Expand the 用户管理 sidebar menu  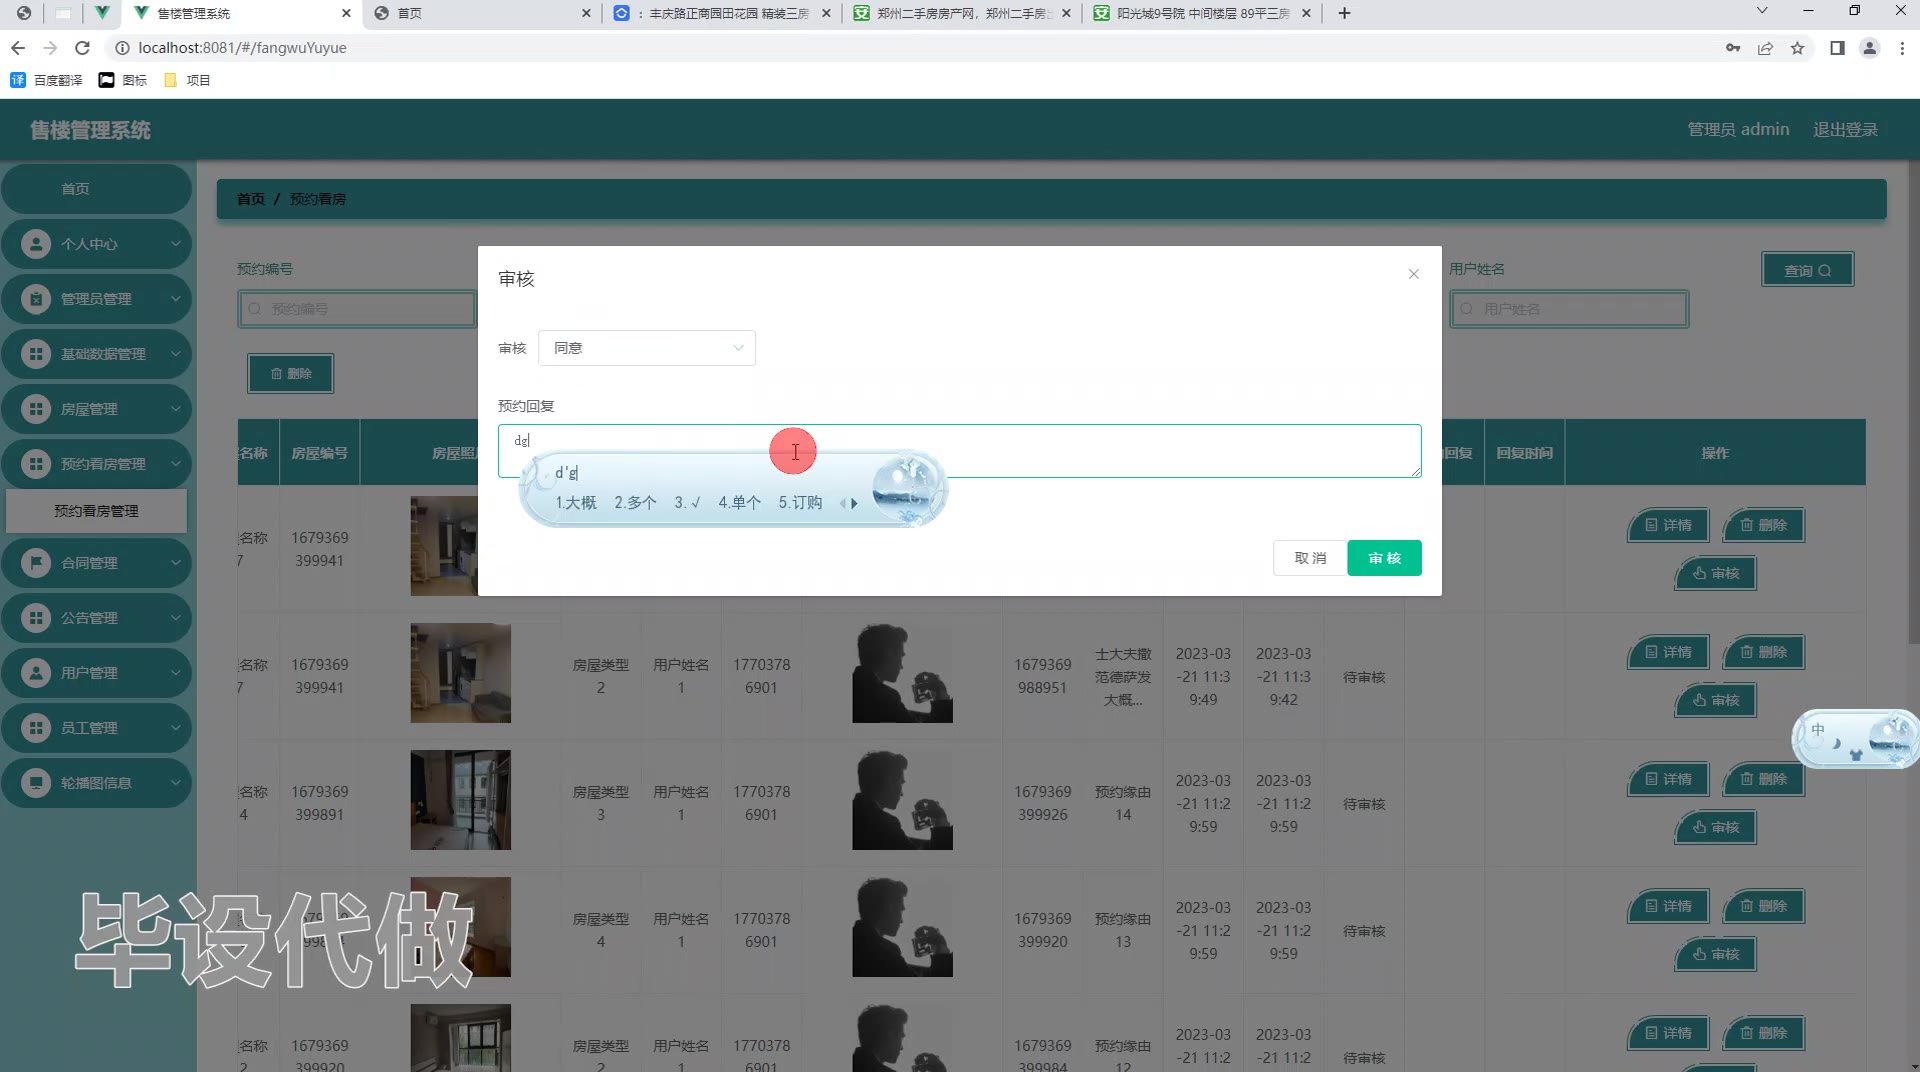coord(96,673)
